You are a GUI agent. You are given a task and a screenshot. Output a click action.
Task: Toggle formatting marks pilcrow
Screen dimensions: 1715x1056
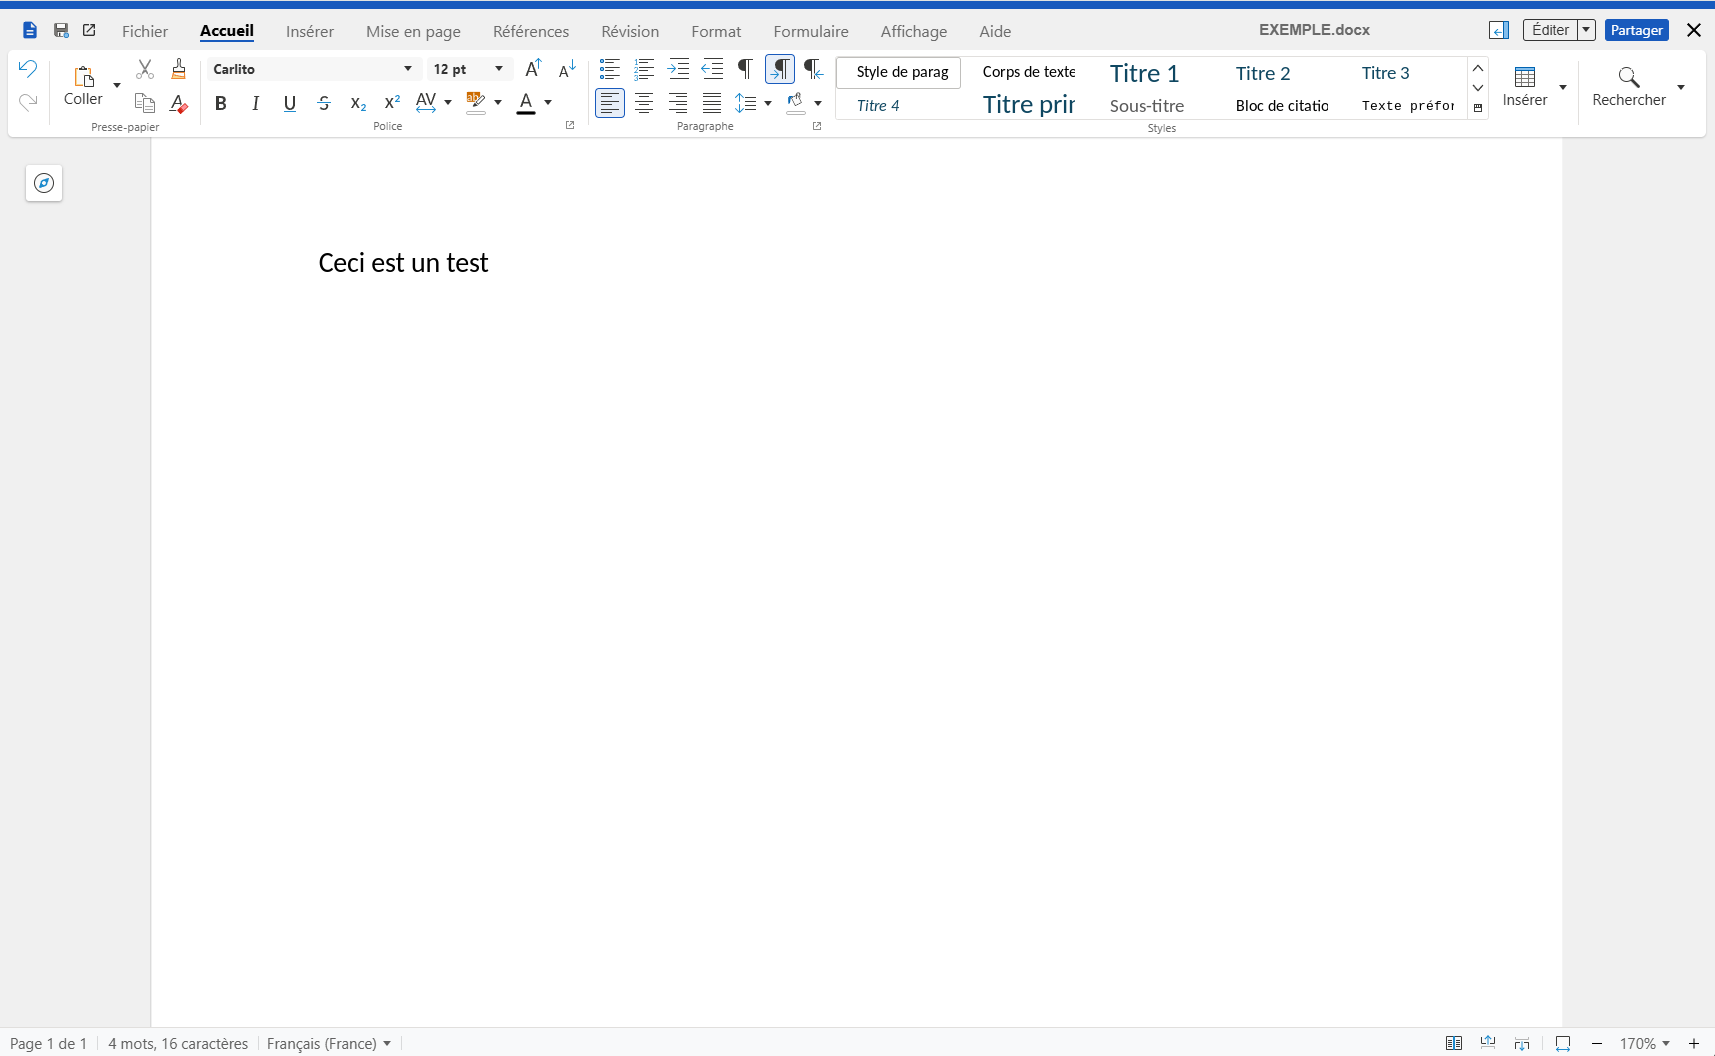click(x=745, y=69)
